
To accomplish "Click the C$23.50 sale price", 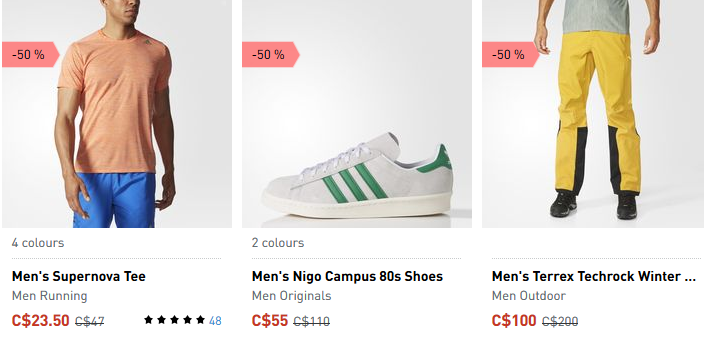I will click(x=40, y=321).
